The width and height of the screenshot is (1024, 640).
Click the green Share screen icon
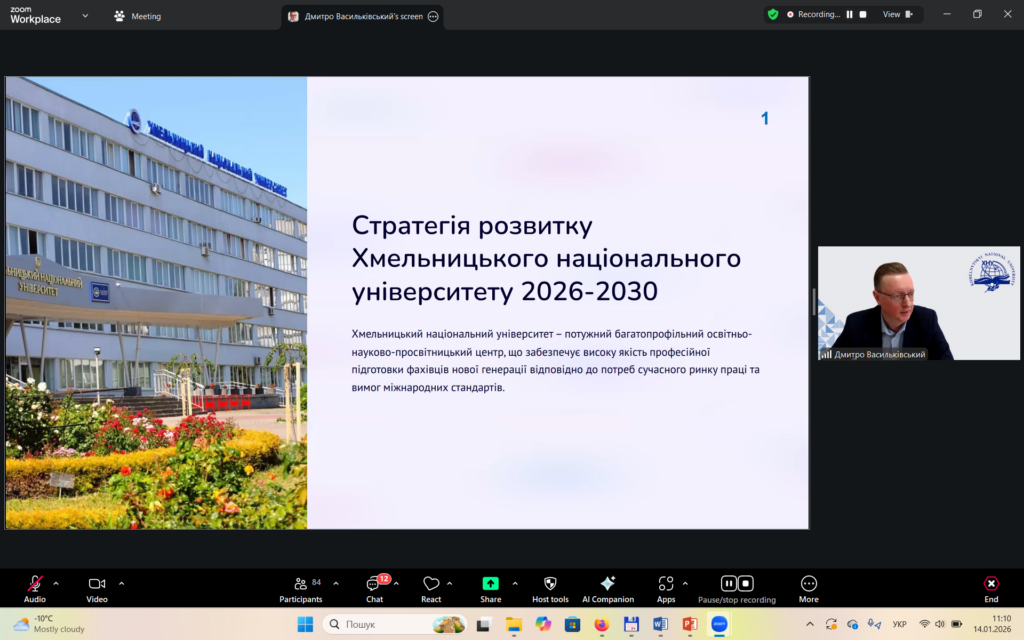[x=490, y=584]
